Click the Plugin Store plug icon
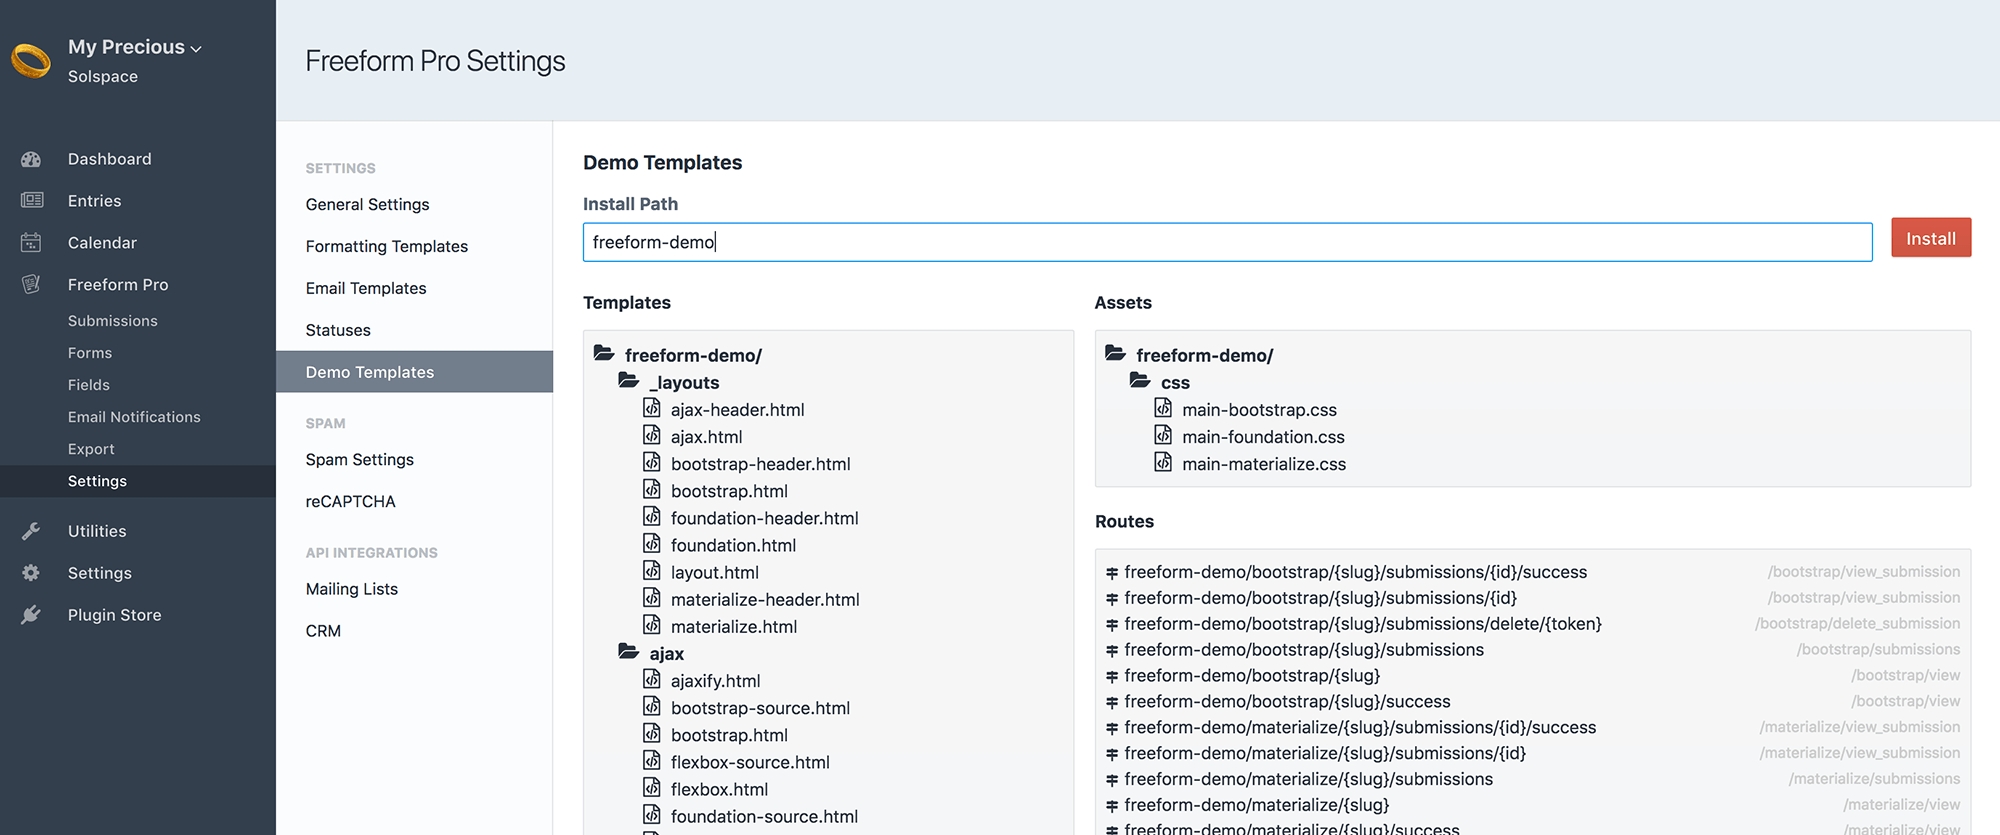The image size is (2000, 835). click(x=31, y=615)
